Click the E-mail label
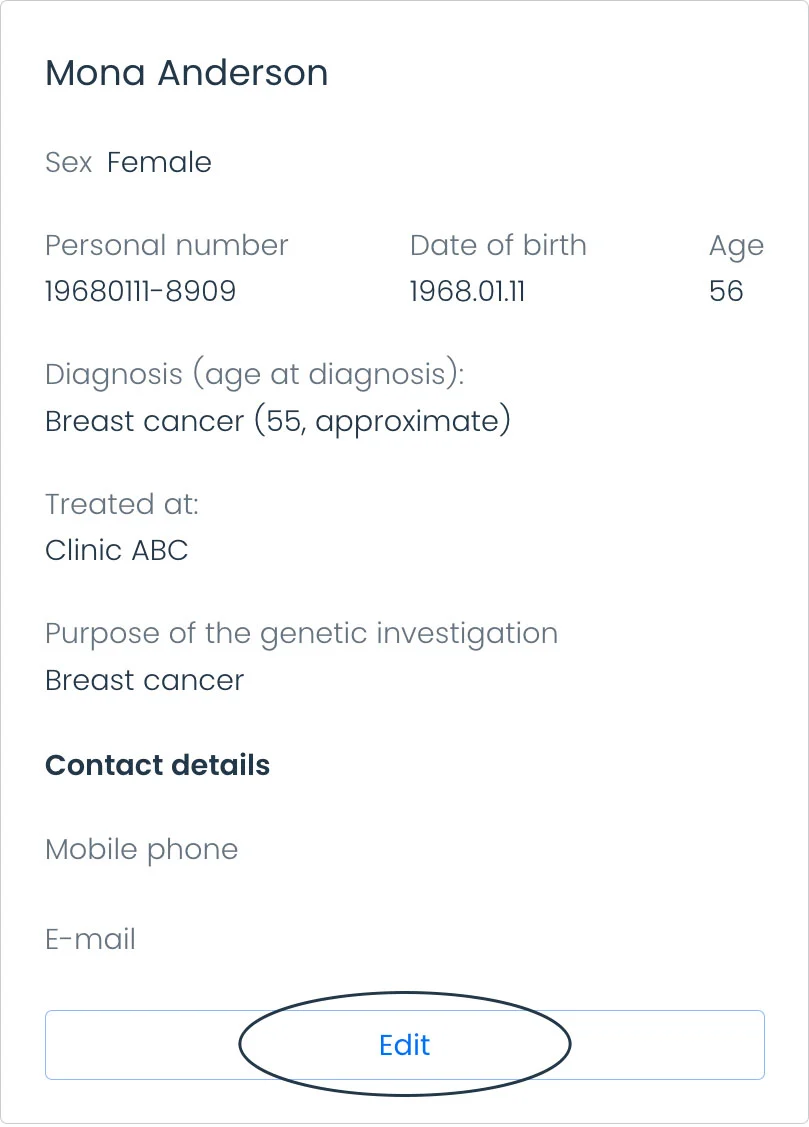The image size is (809, 1127). (91, 939)
